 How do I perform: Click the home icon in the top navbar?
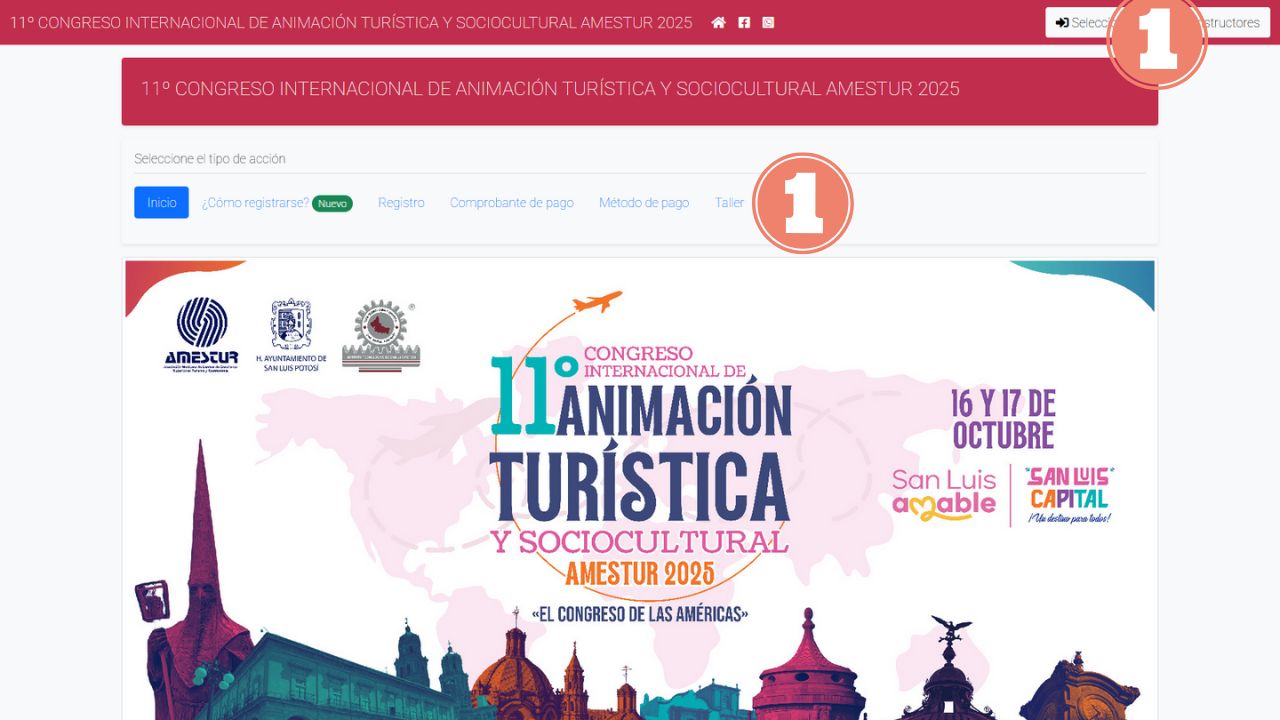pyautogui.click(x=718, y=22)
